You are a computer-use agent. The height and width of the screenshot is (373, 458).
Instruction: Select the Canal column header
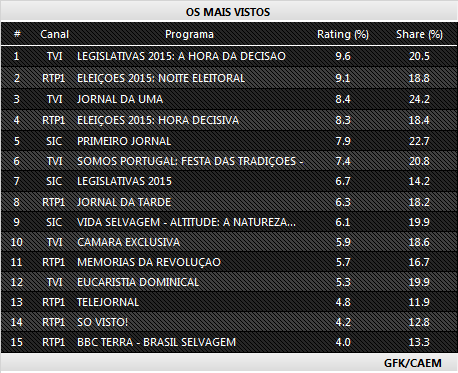click(54, 34)
